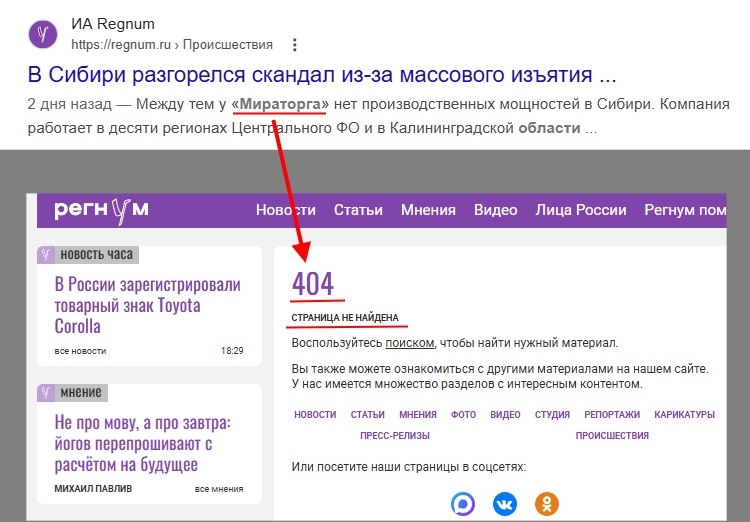750x522 pixels.
Task: Click the small Regnum icon on the Мнение label
Action: pos(46,393)
